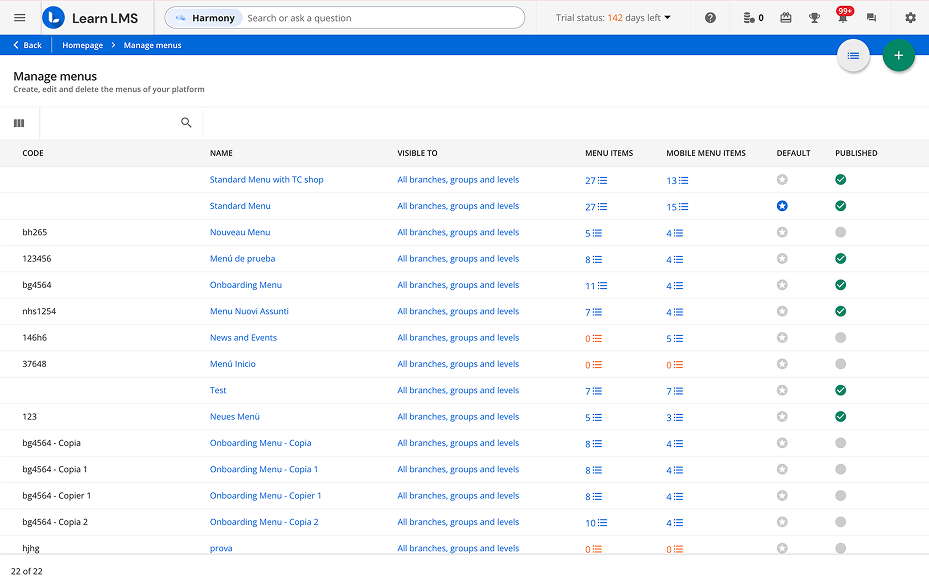Open menu items list for News and Events

coord(594,338)
